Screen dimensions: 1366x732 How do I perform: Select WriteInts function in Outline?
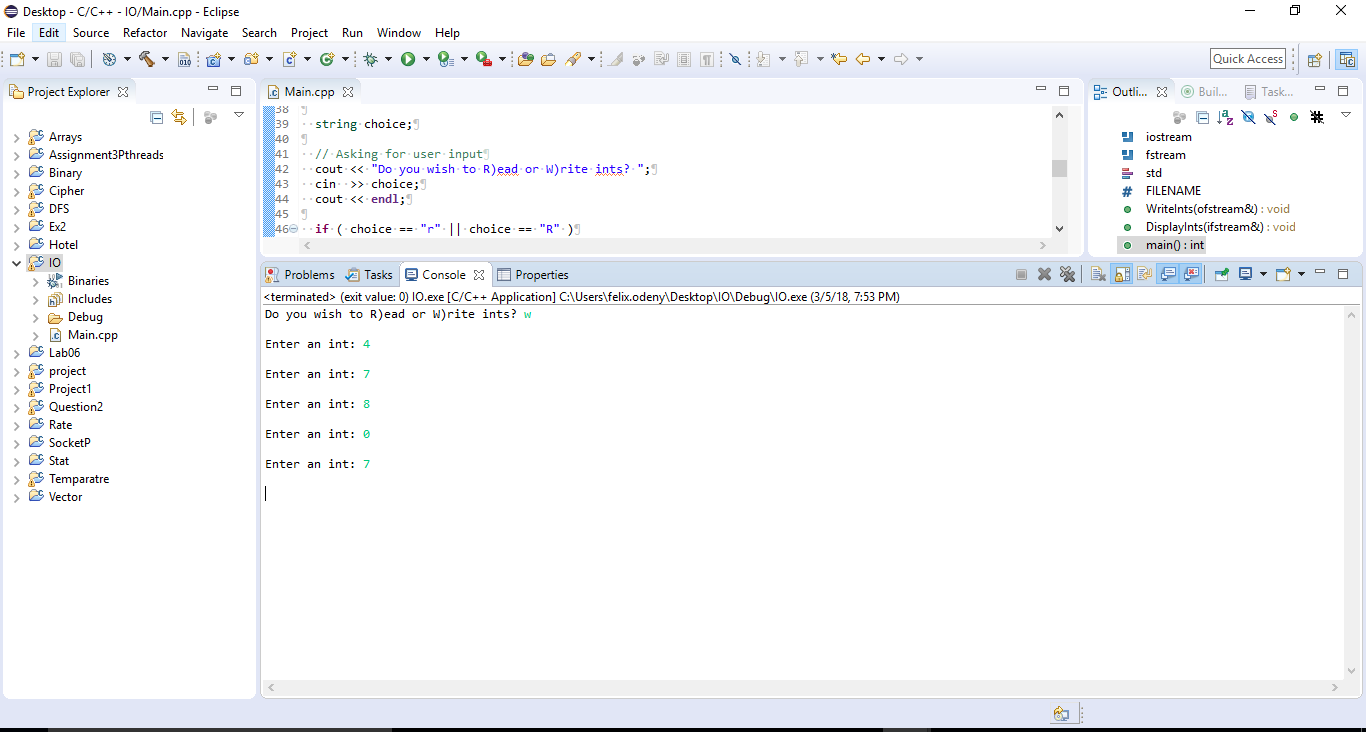pyautogui.click(x=1201, y=209)
